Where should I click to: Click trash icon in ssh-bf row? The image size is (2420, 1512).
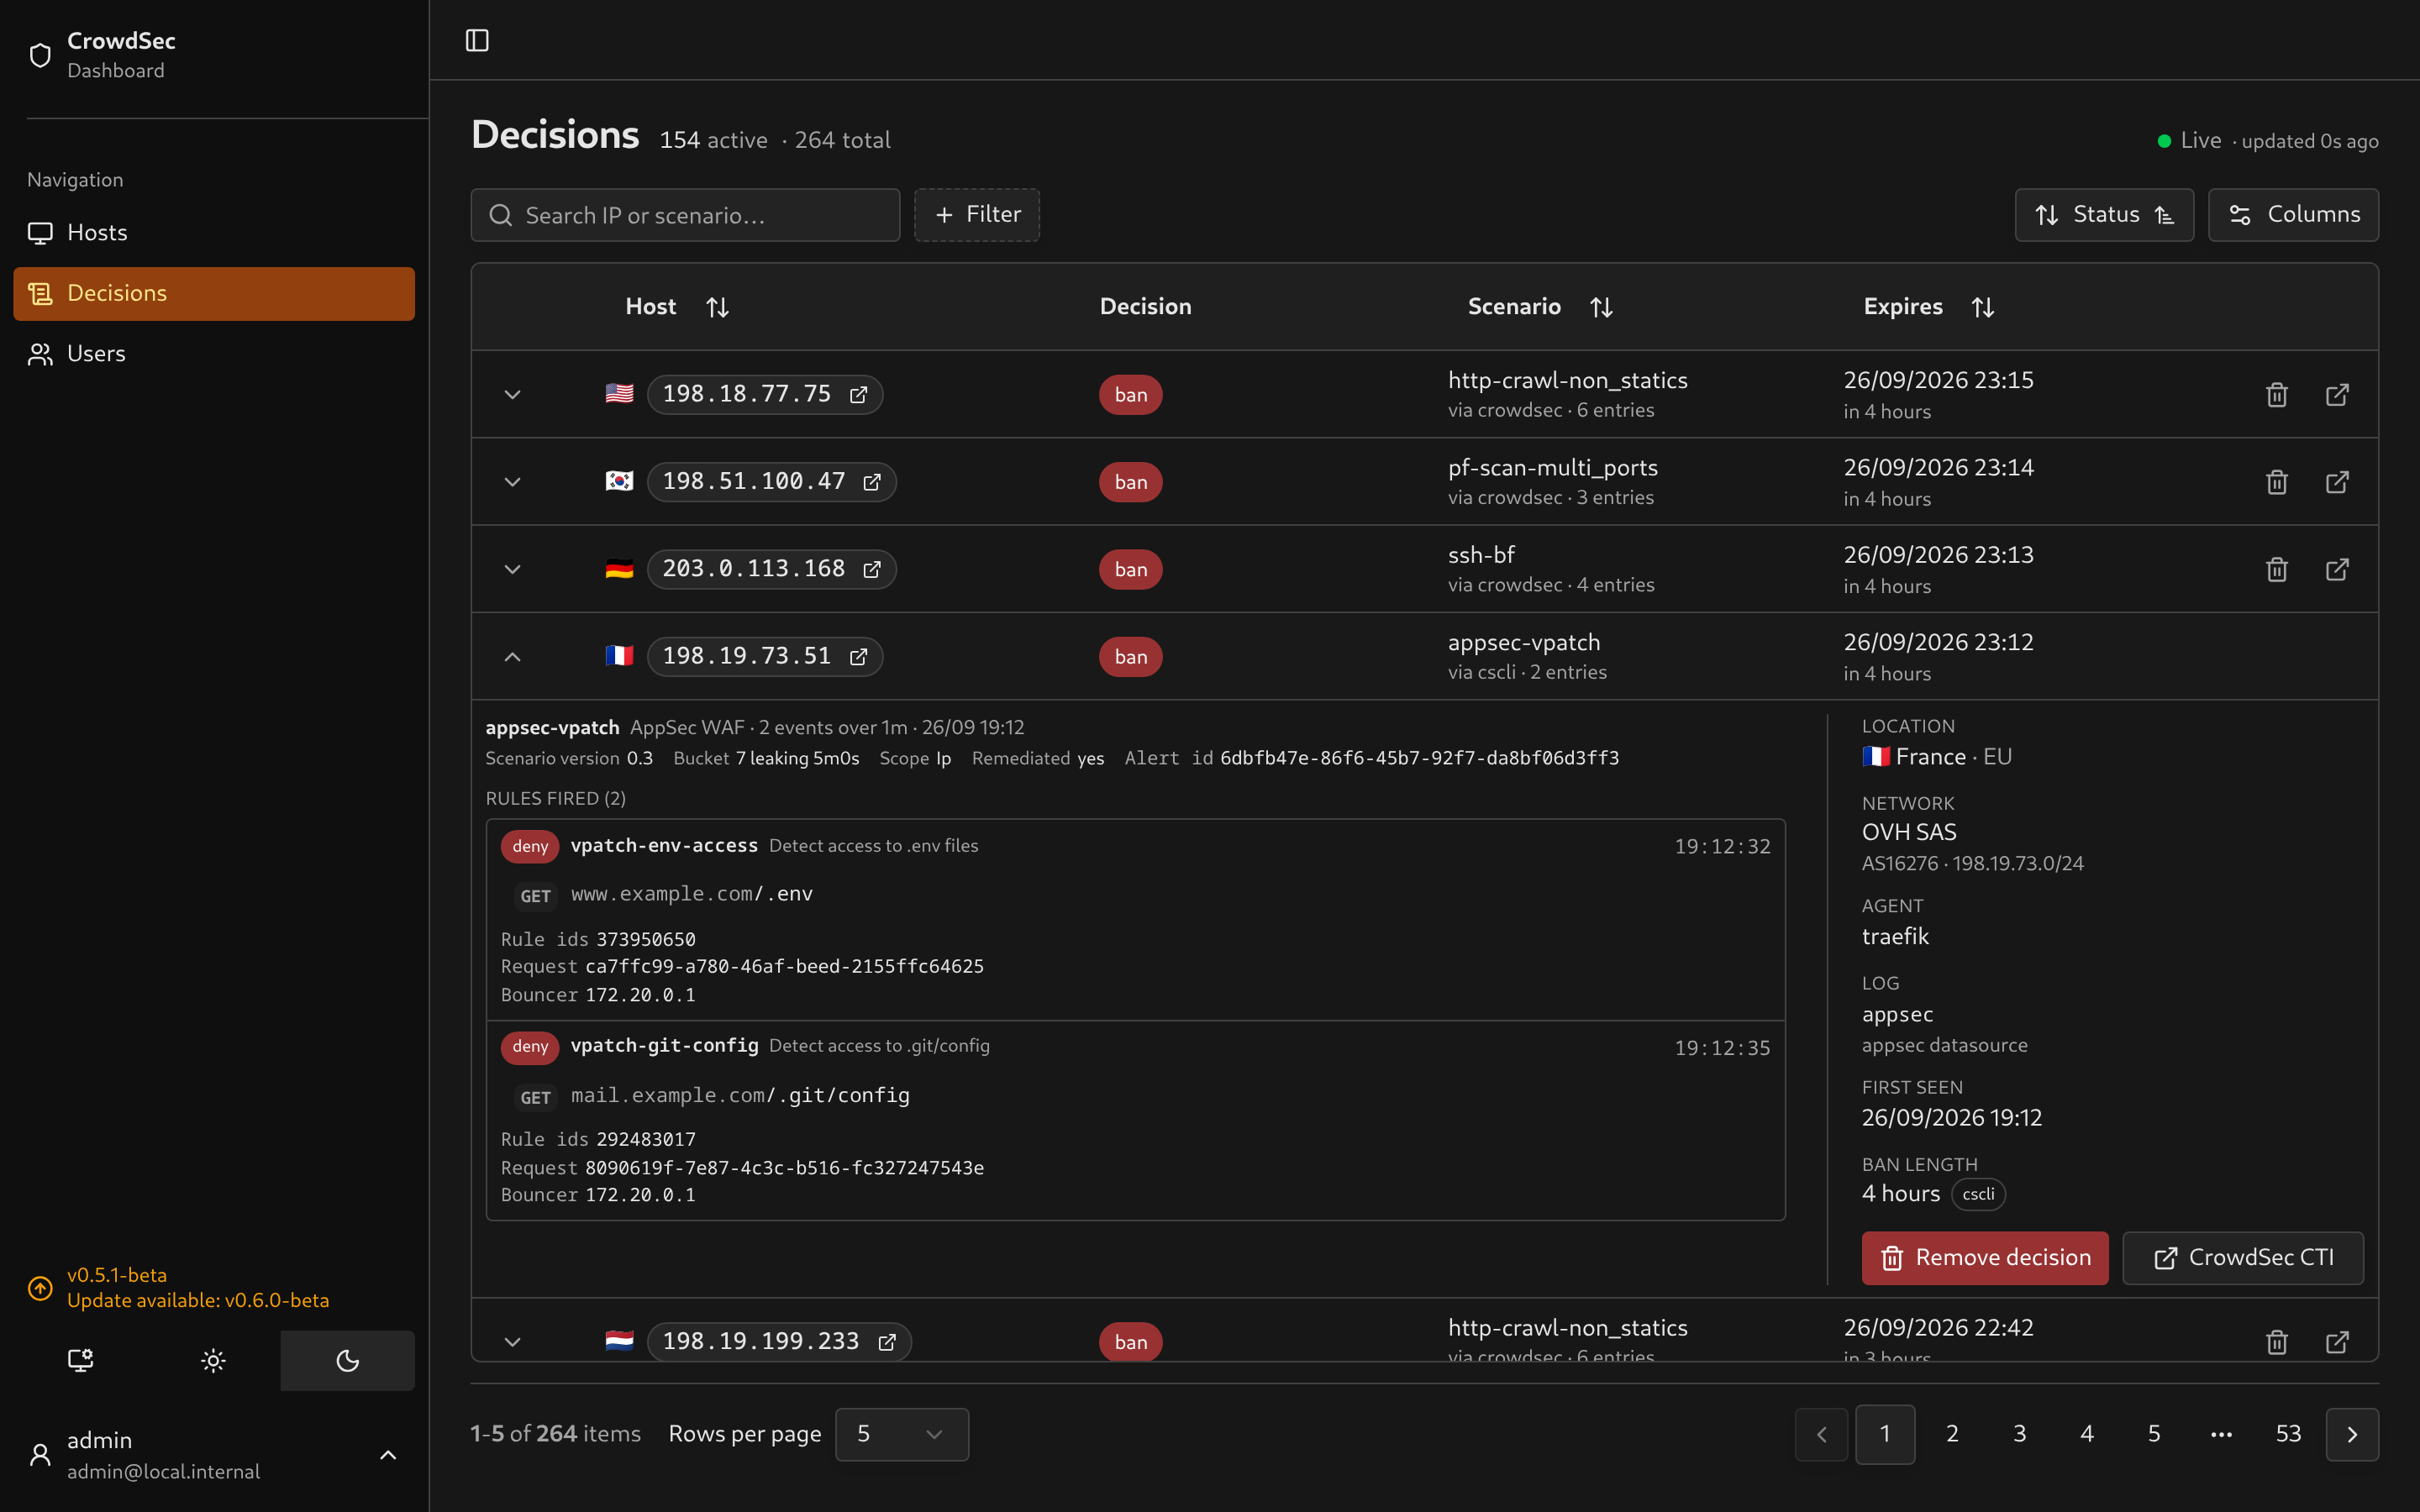tap(2277, 569)
